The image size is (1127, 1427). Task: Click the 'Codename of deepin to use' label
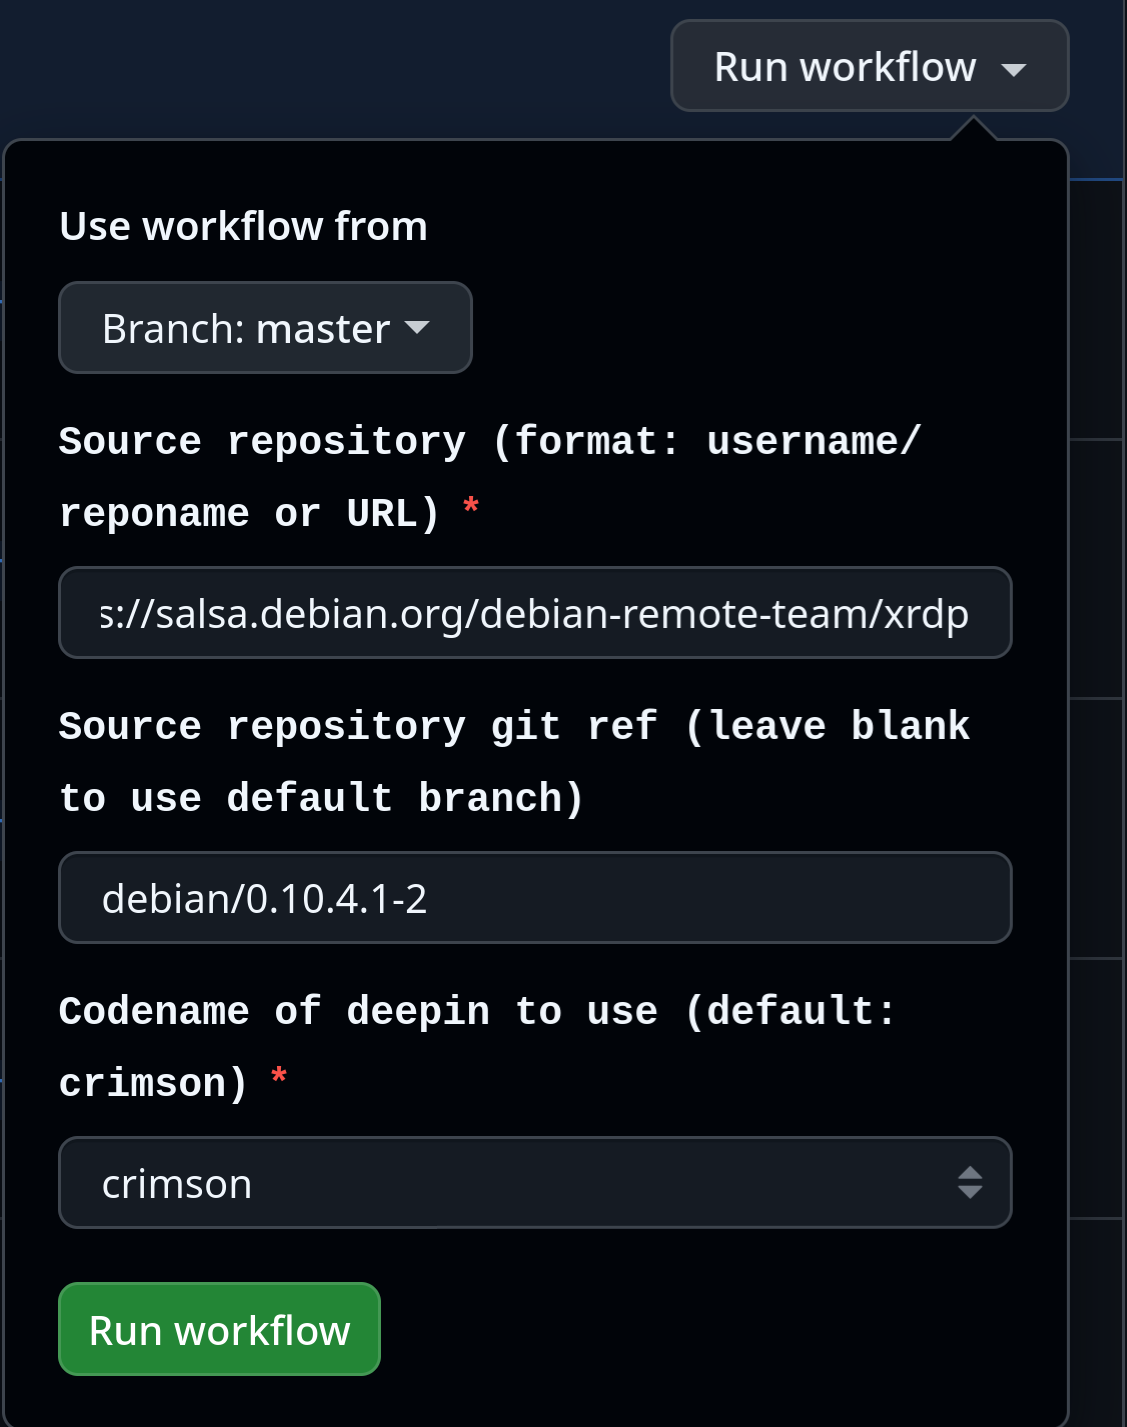tap(477, 1047)
